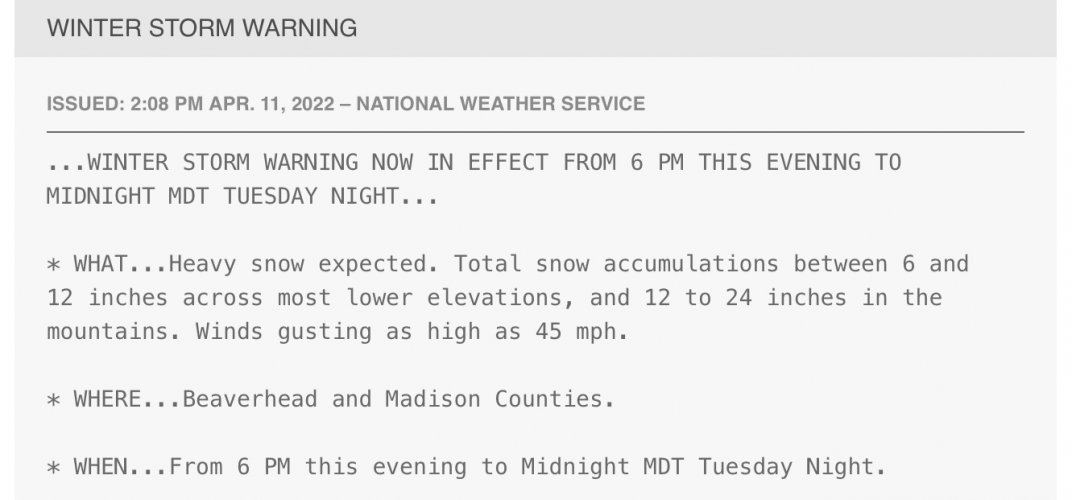Click the "Winds gusting as high as 45 mph" sentence
This screenshot has height=500, width=1072.
click(412, 332)
